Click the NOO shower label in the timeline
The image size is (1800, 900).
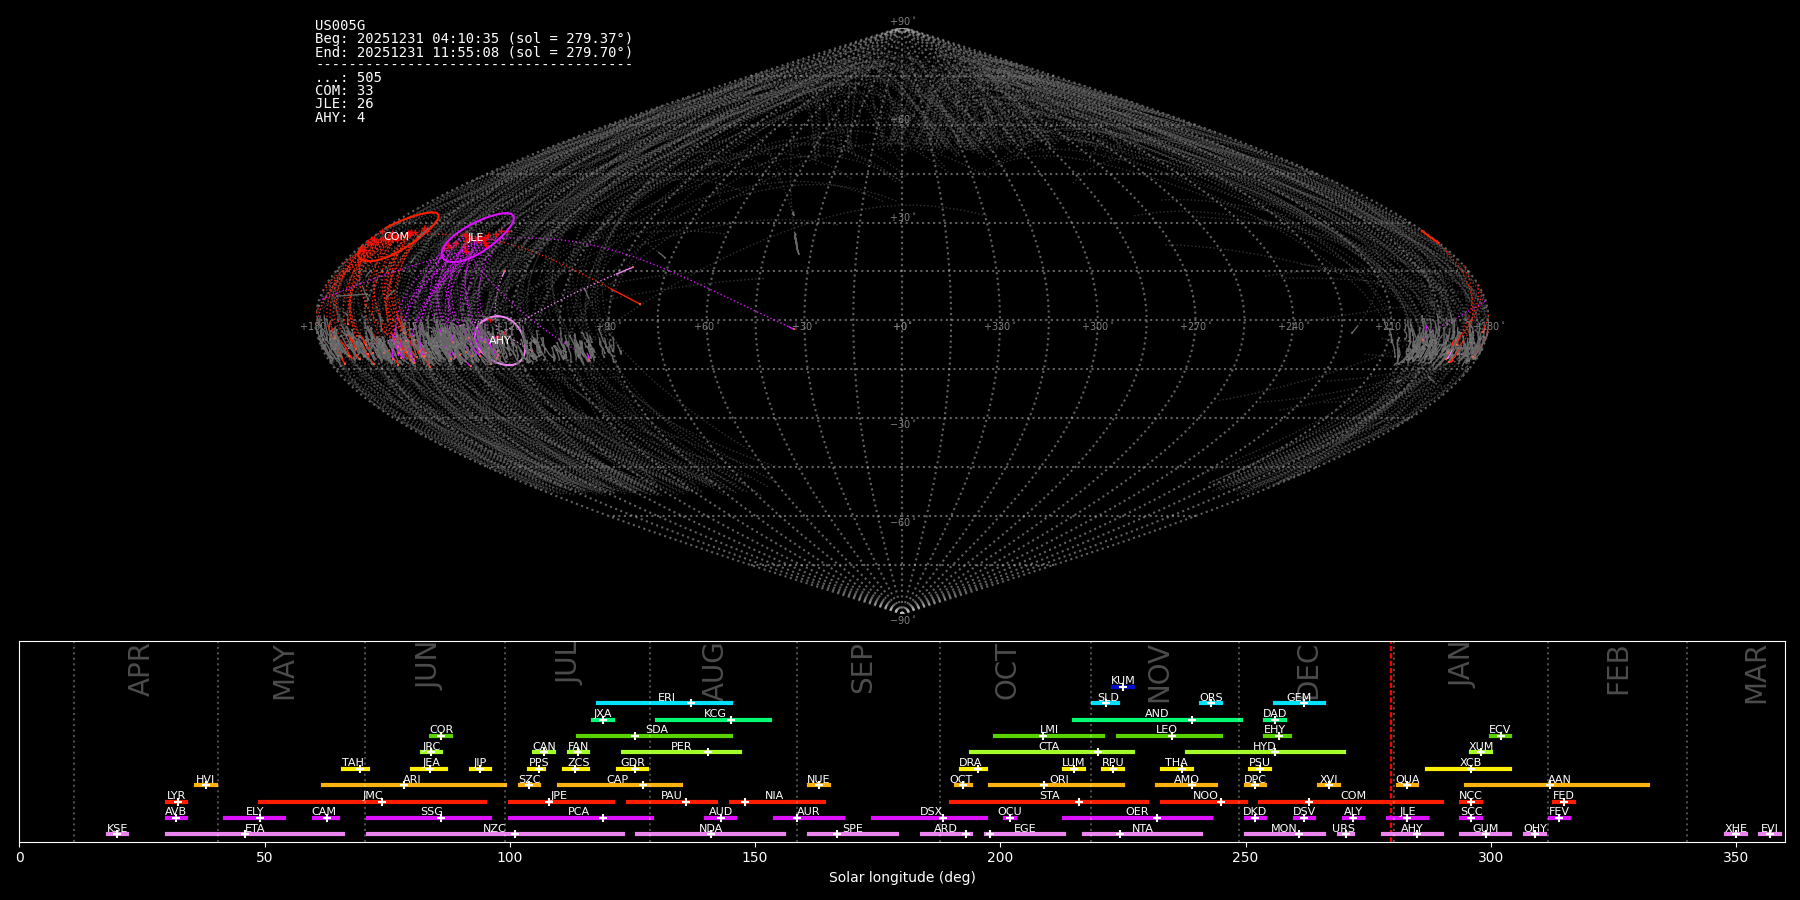coord(1205,796)
